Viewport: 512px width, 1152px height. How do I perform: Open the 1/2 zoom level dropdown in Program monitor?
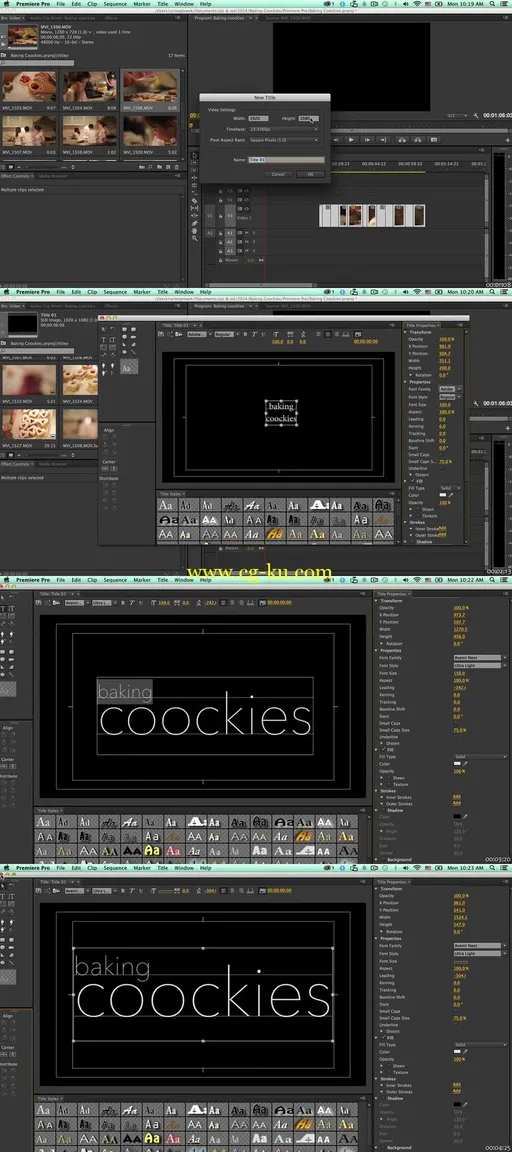click(x=457, y=115)
